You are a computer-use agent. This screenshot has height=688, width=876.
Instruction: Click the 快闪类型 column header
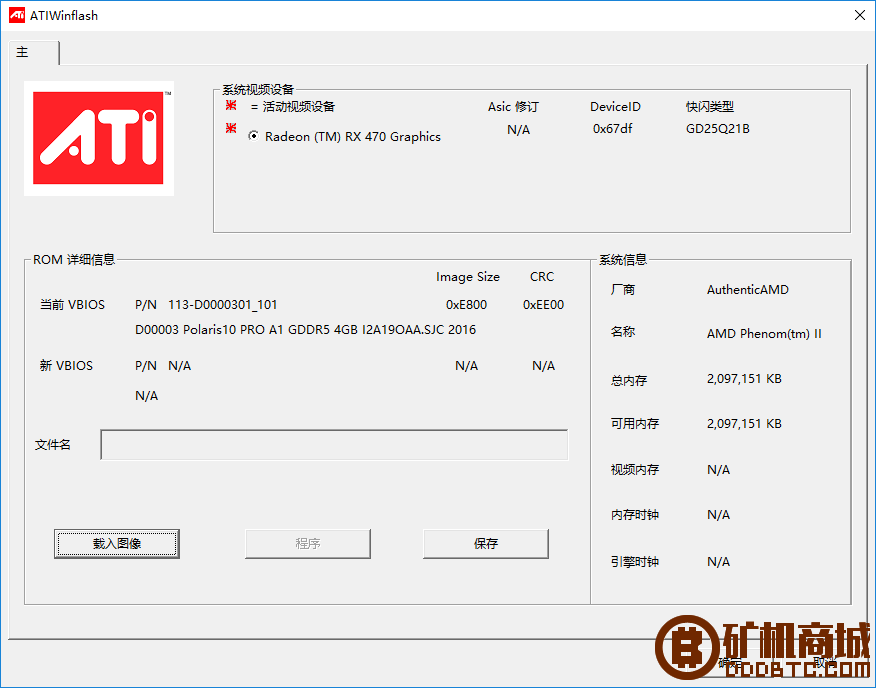pos(710,106)
